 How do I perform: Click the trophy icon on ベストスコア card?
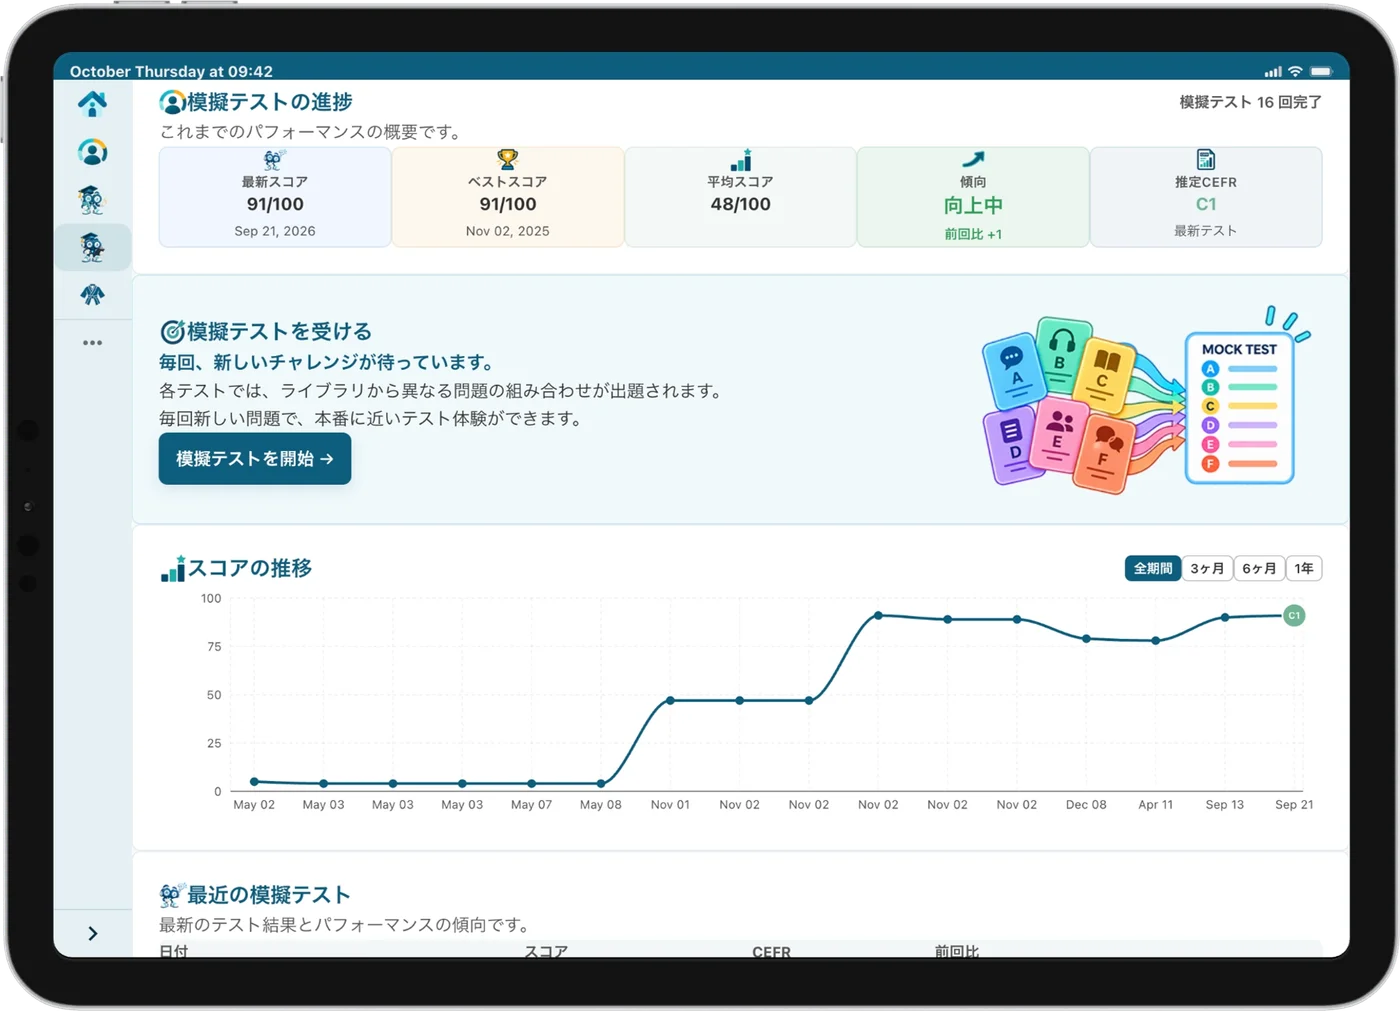pyautogui.click(x=508, y=160)
